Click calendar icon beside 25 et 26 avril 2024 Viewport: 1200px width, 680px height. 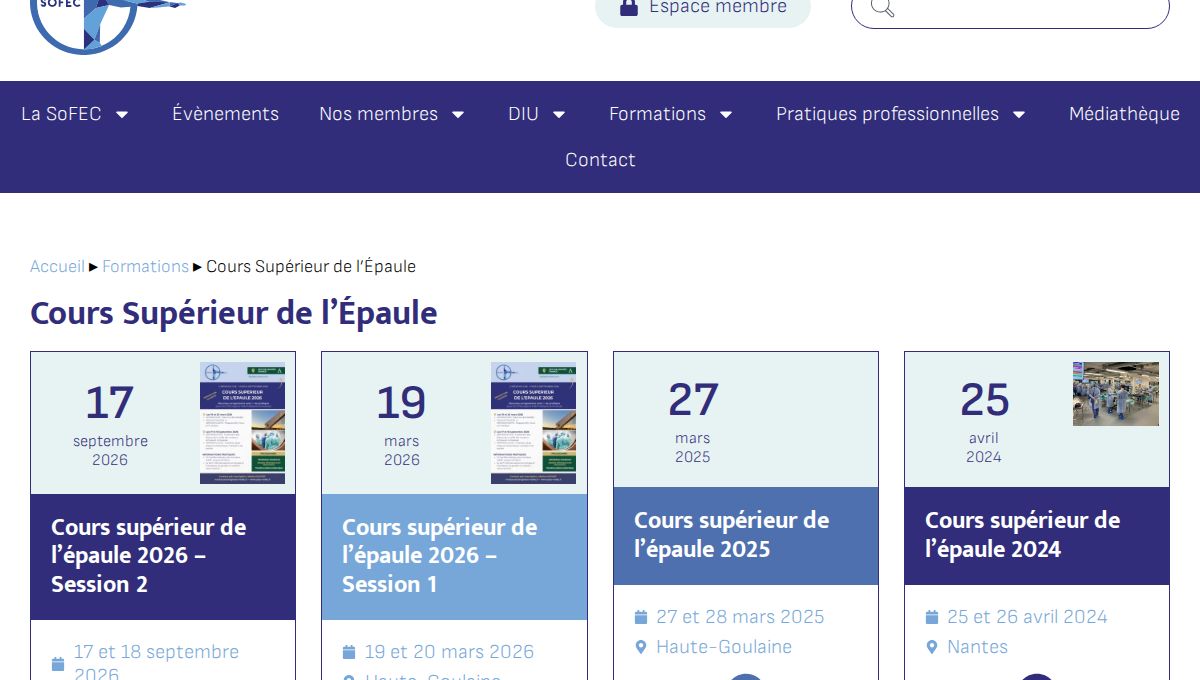[932, 617]
